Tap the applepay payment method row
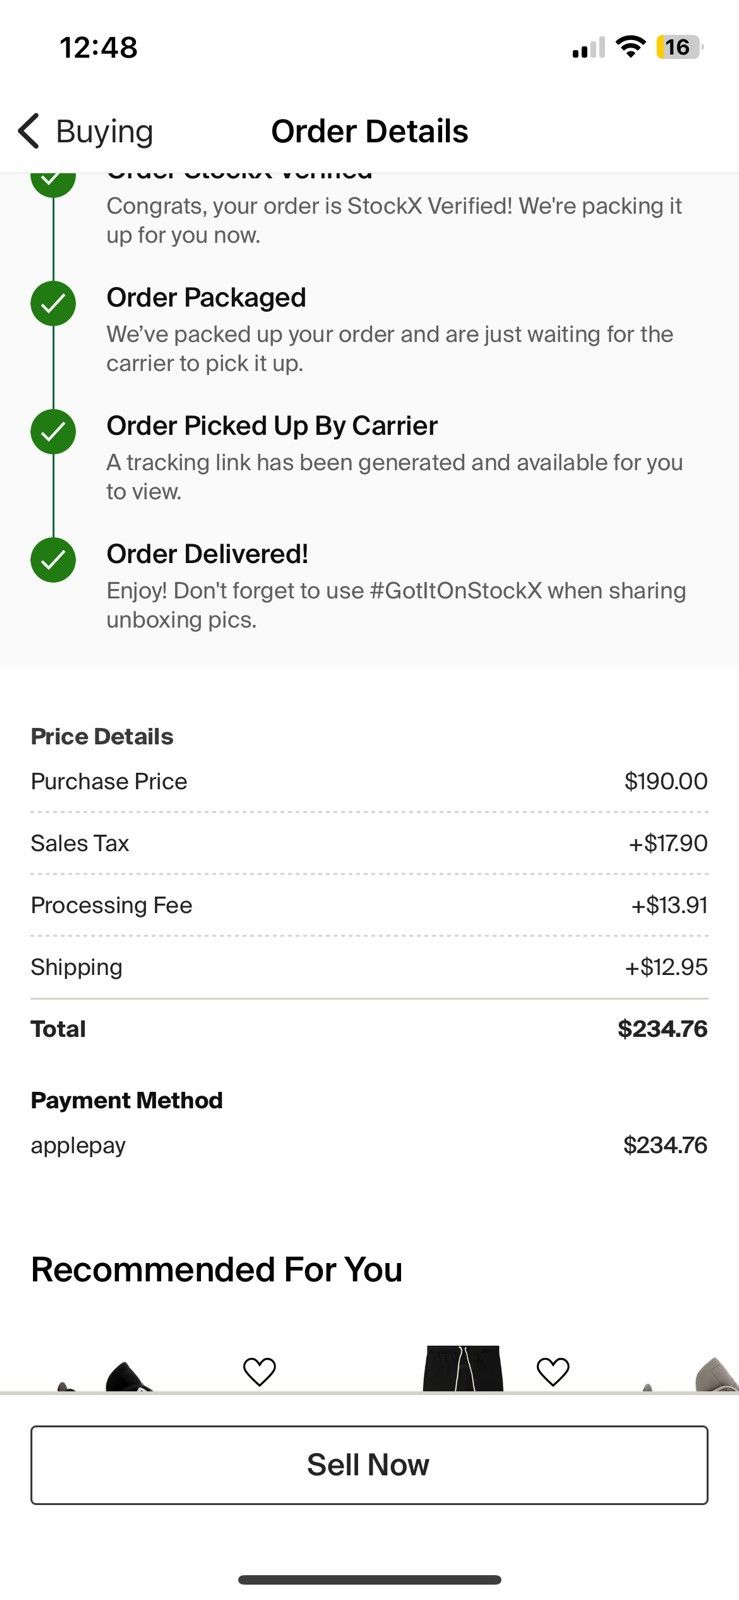Screen dimensions: 739x1600 369,1145
